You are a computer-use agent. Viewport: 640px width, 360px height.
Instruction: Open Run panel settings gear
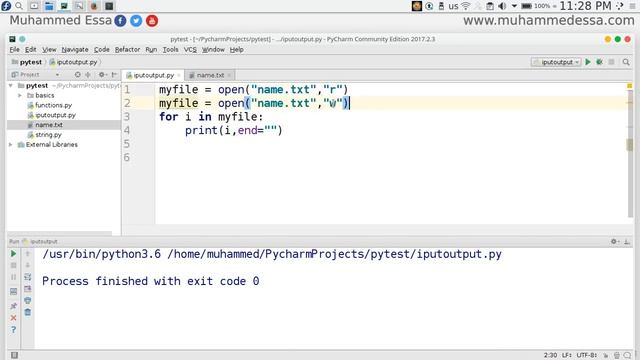615,242
